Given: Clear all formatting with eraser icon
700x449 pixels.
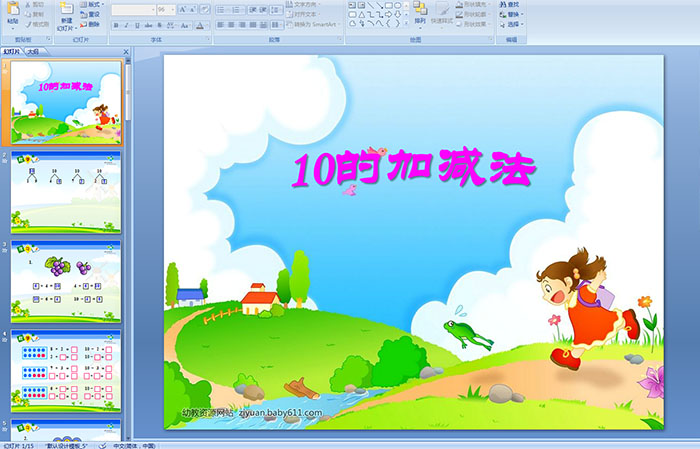Looking at the screenshot, I should [x=205, y=9].
